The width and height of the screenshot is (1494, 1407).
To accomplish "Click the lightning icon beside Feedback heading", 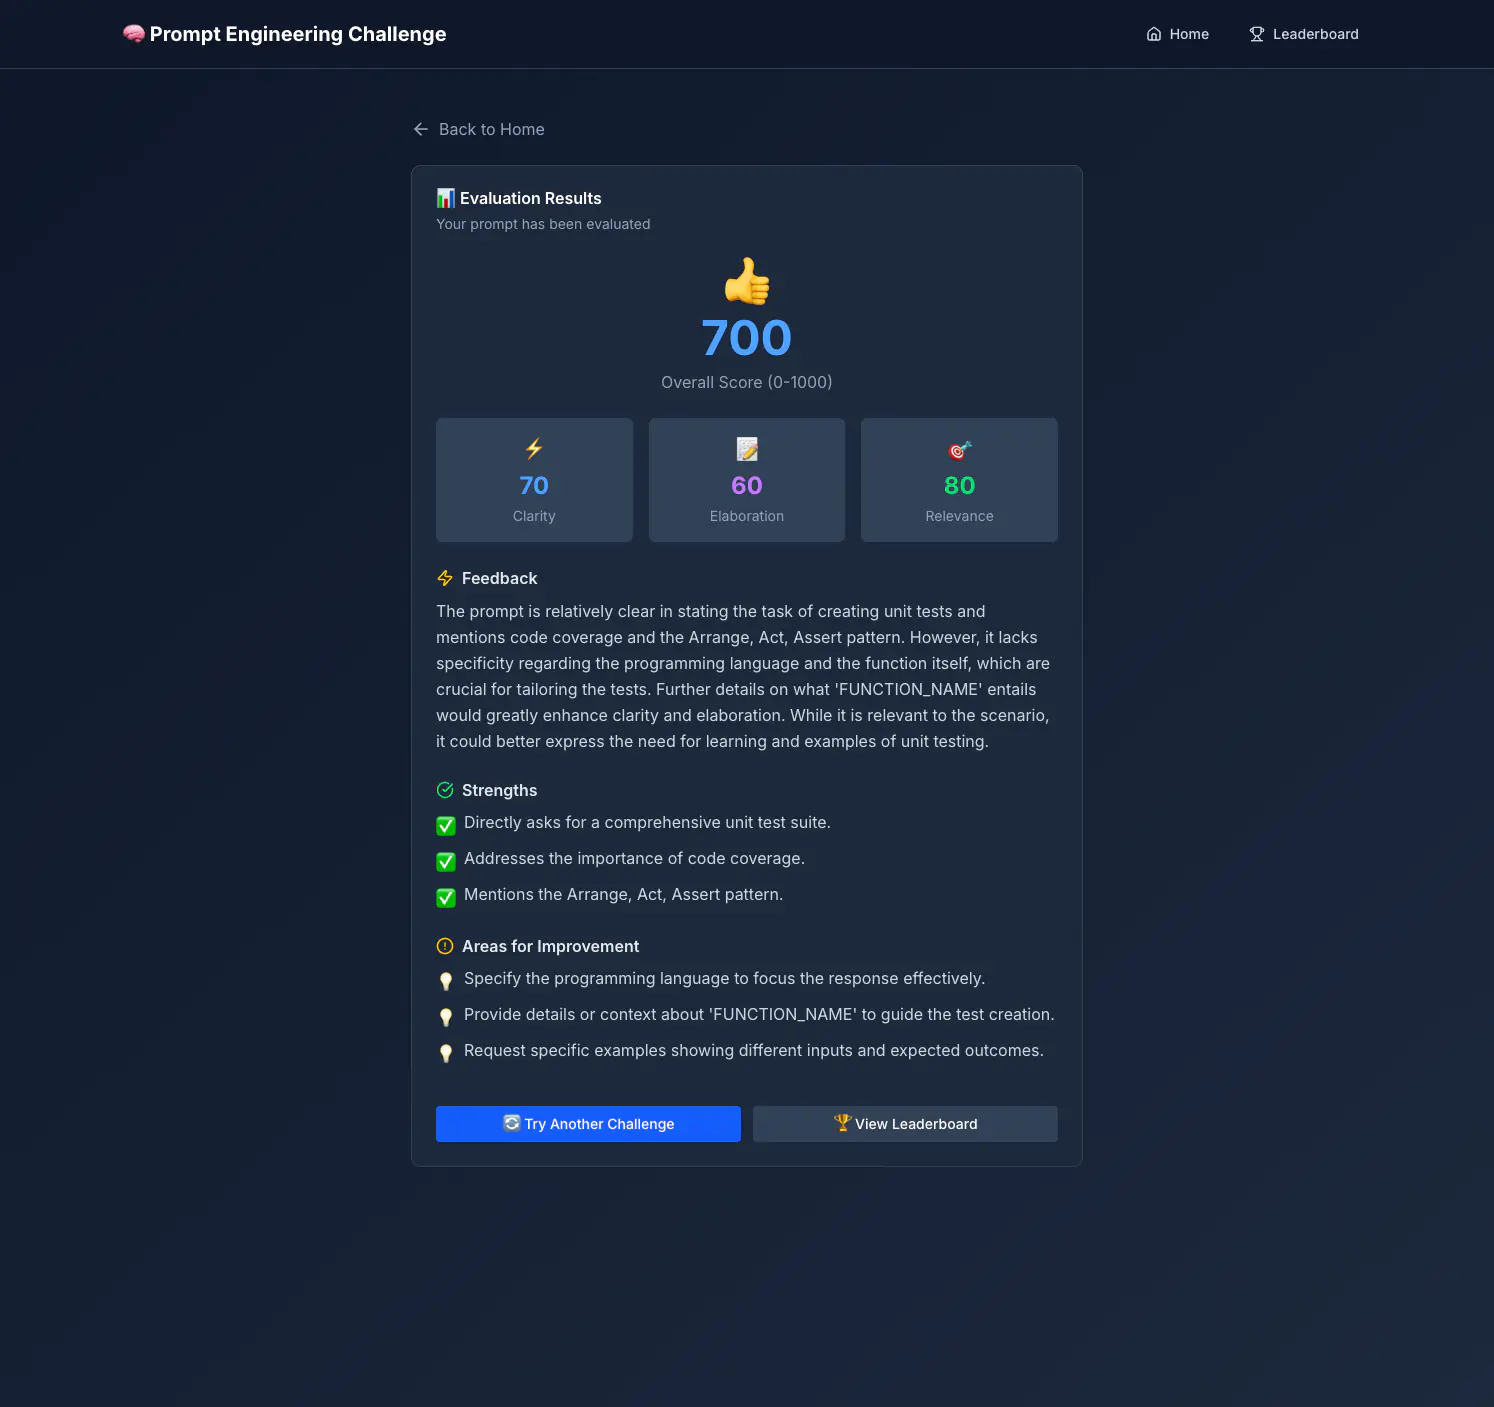I will [445, 578].
